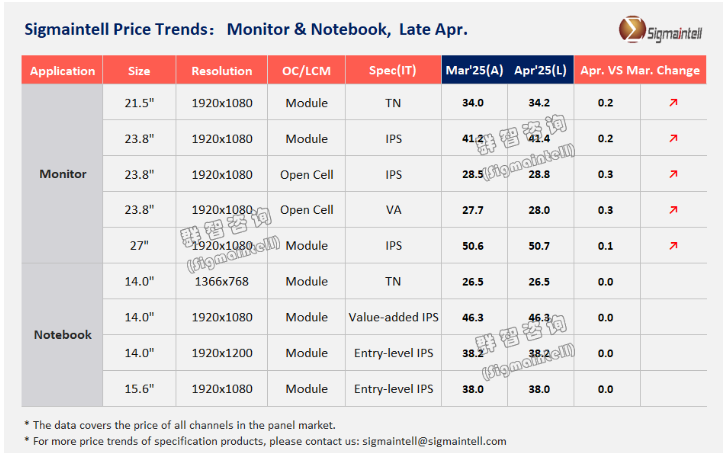This screenshot has width=723, height=453.
Task: Click the 50.7 April price
Action: pos(539,246)
